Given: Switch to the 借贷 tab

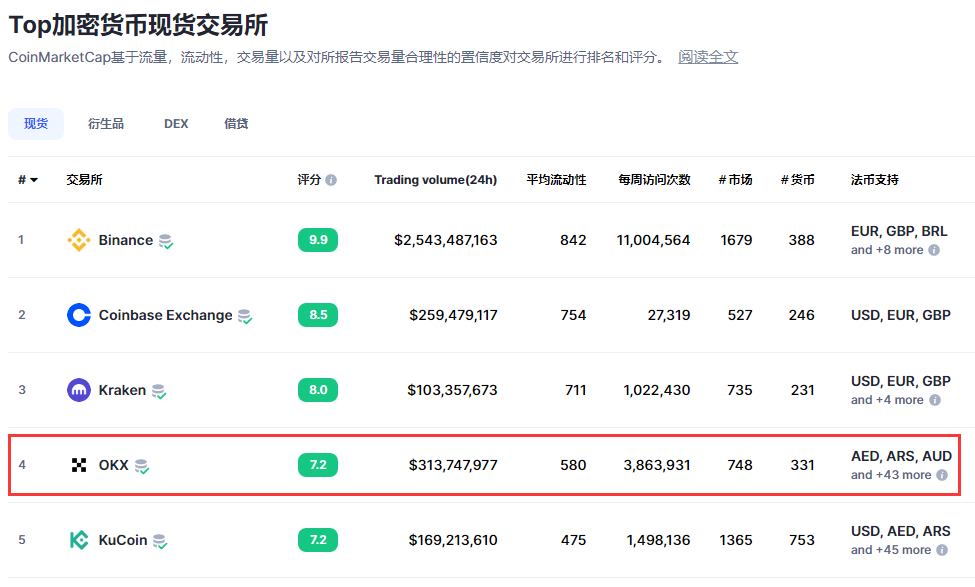Looking at the screenshot, I should 236,124.
